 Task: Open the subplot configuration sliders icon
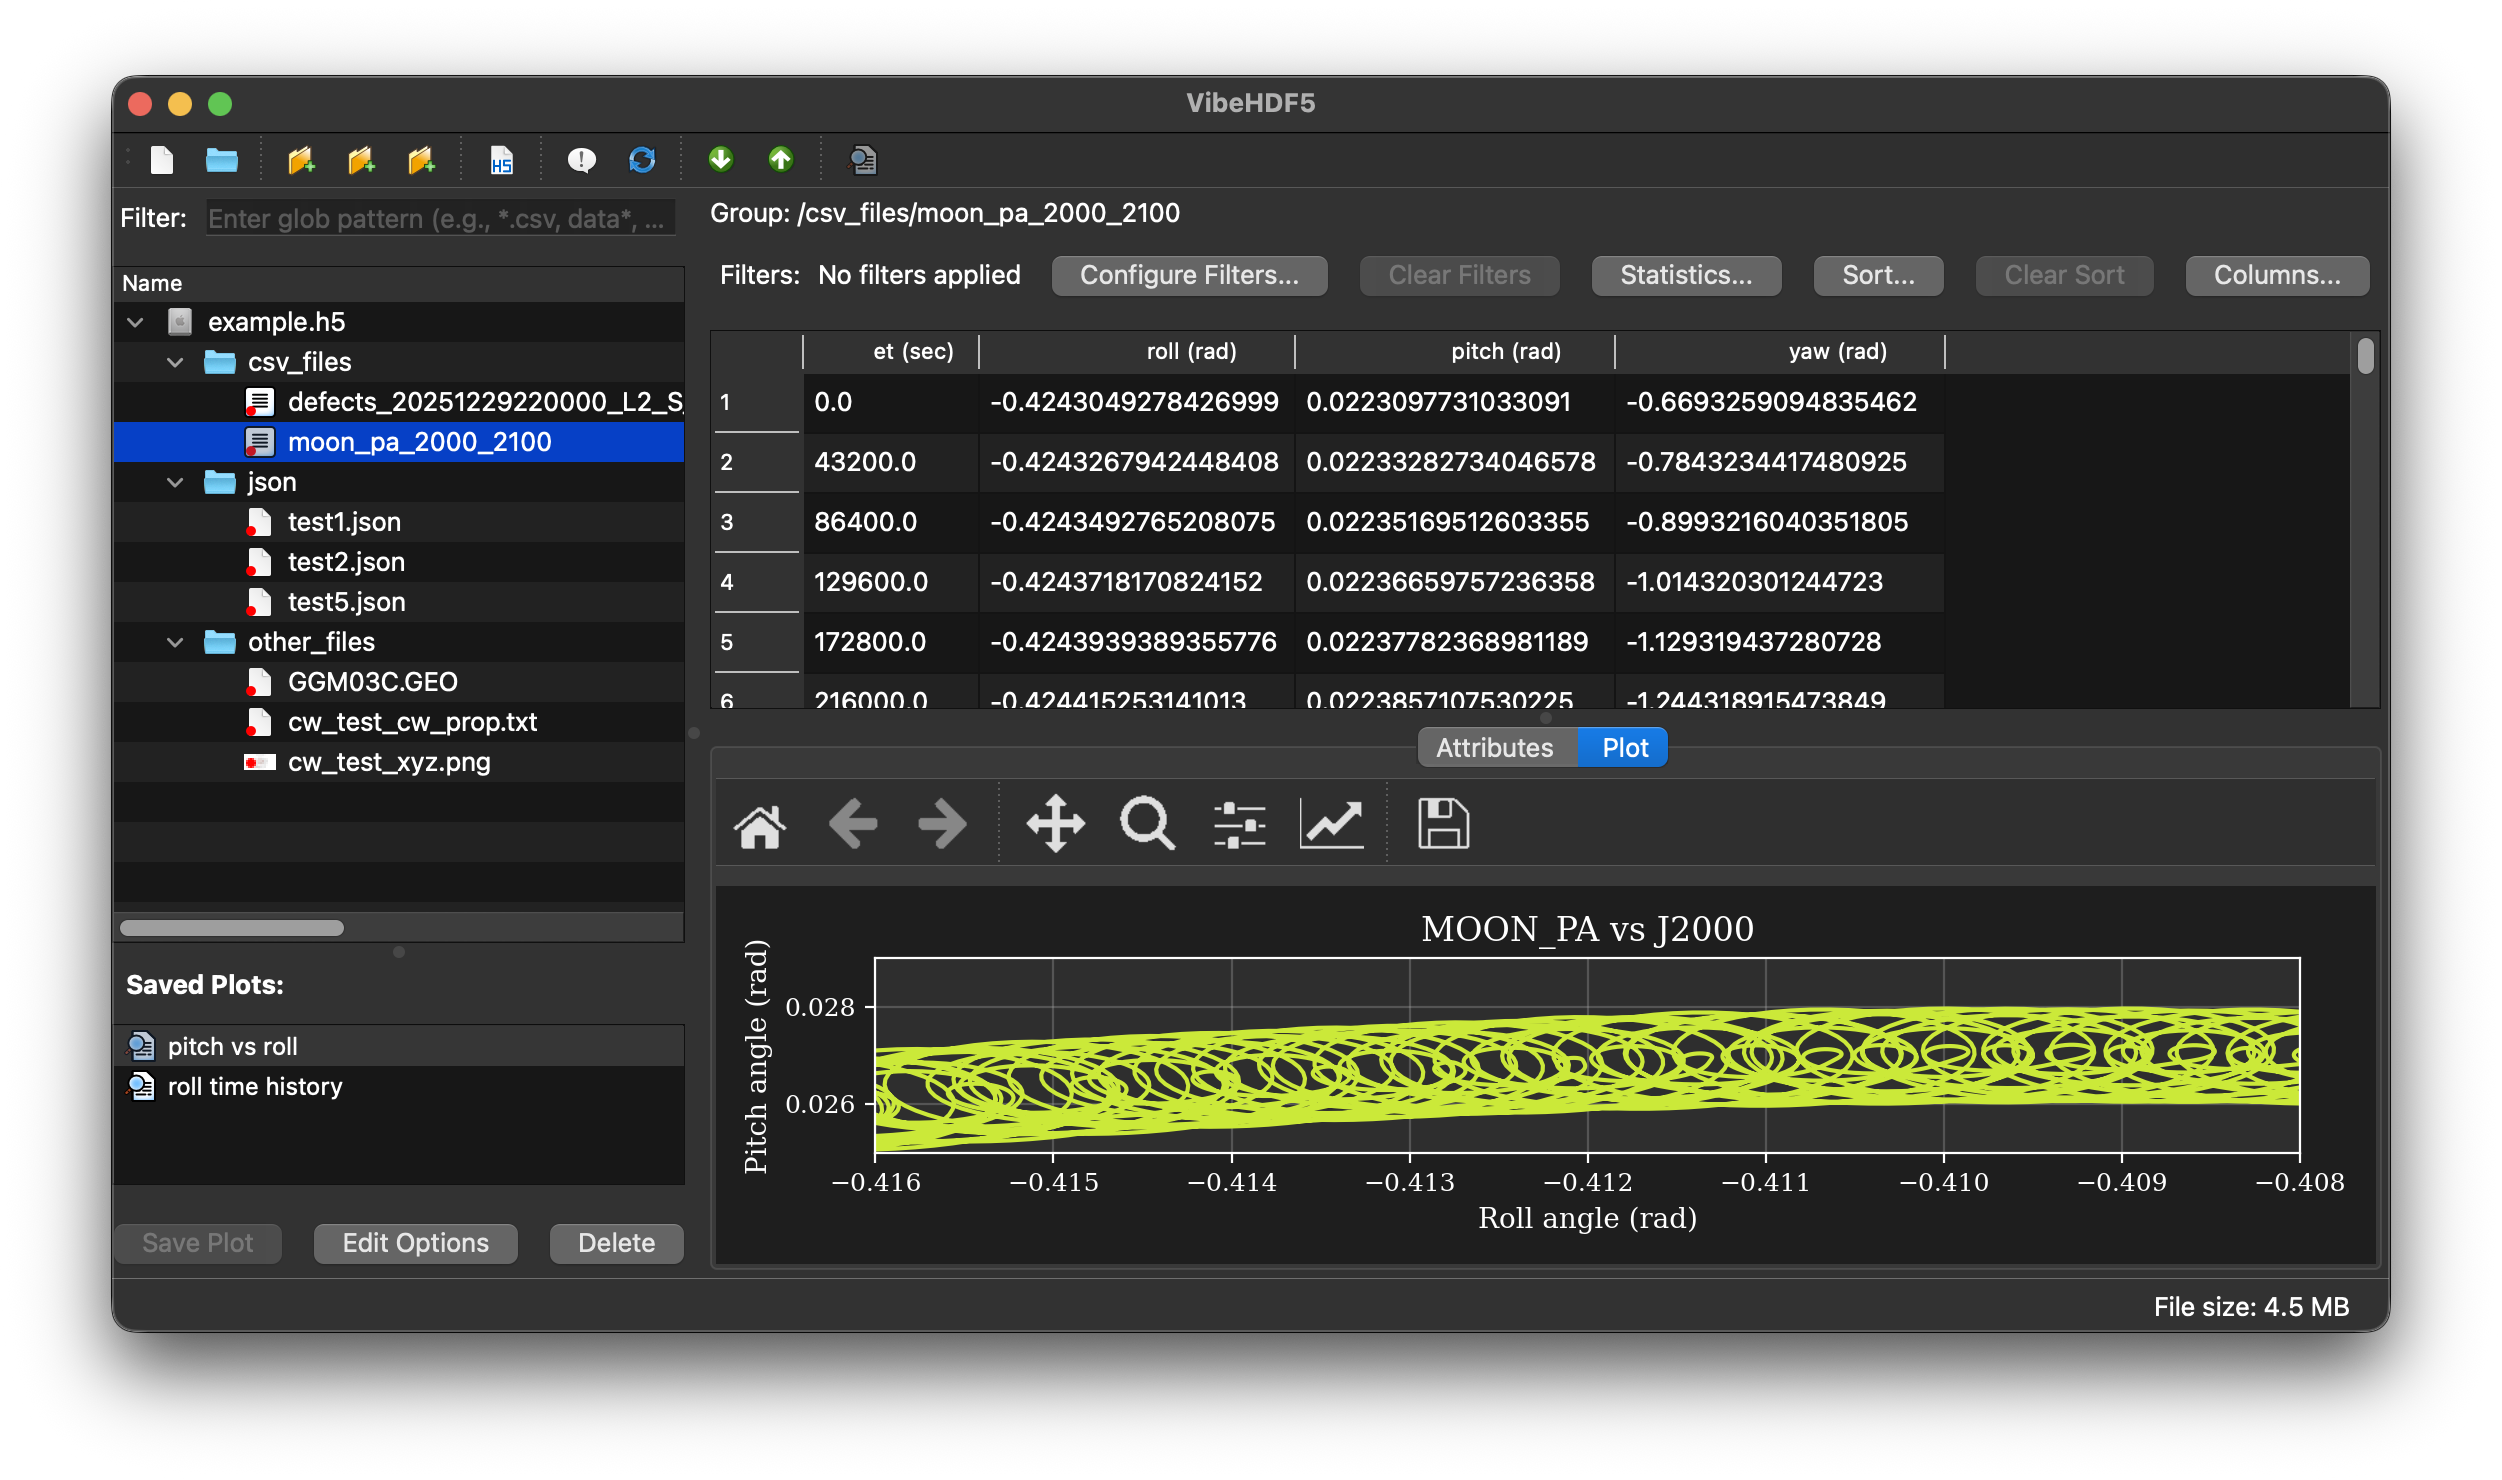point(1240,825)
